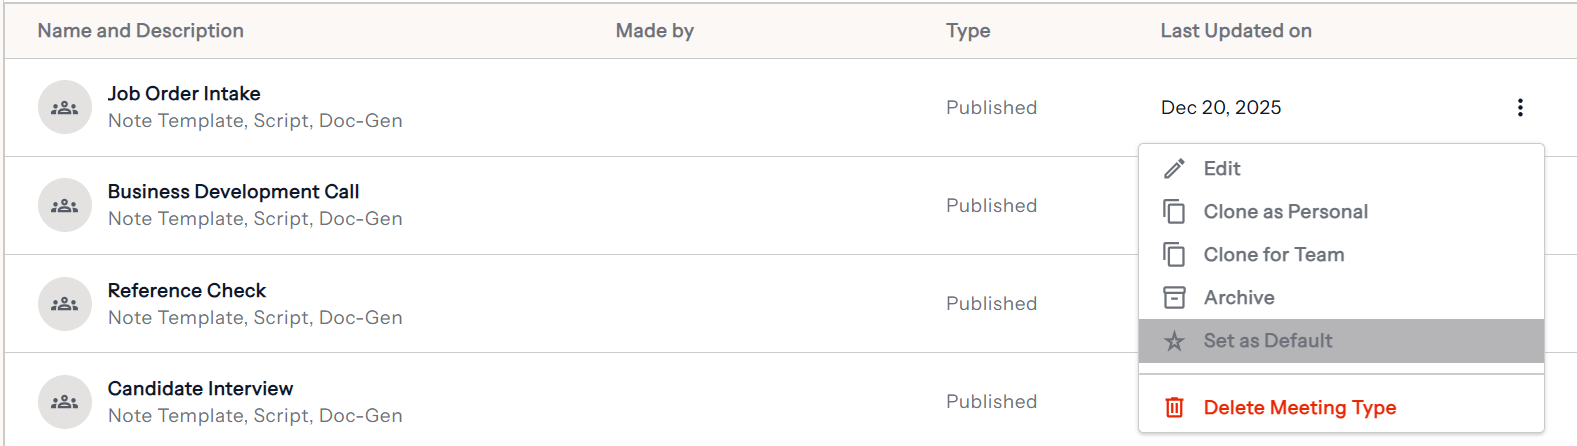Select Edit from the context menu

(x=1222, y=169)
